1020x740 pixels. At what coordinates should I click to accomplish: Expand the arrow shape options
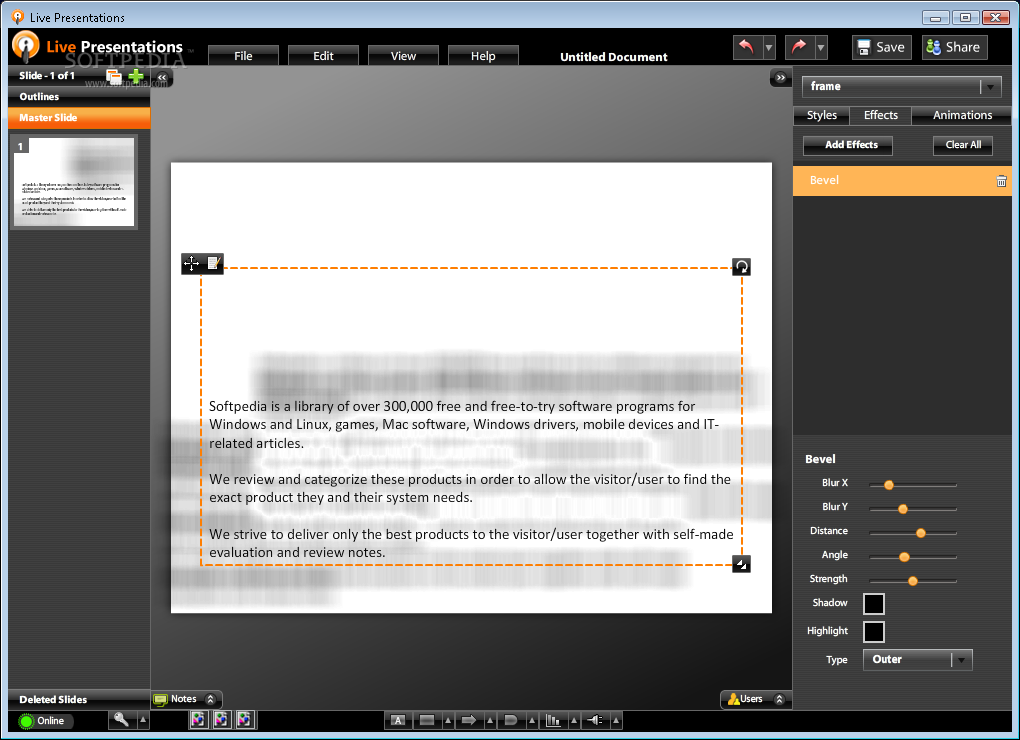click(490, 720)
